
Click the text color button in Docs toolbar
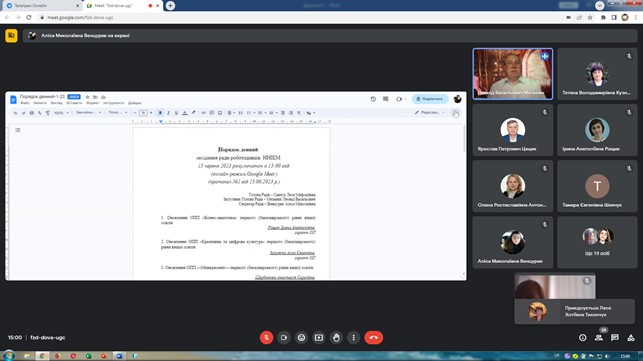click(185, 113)
